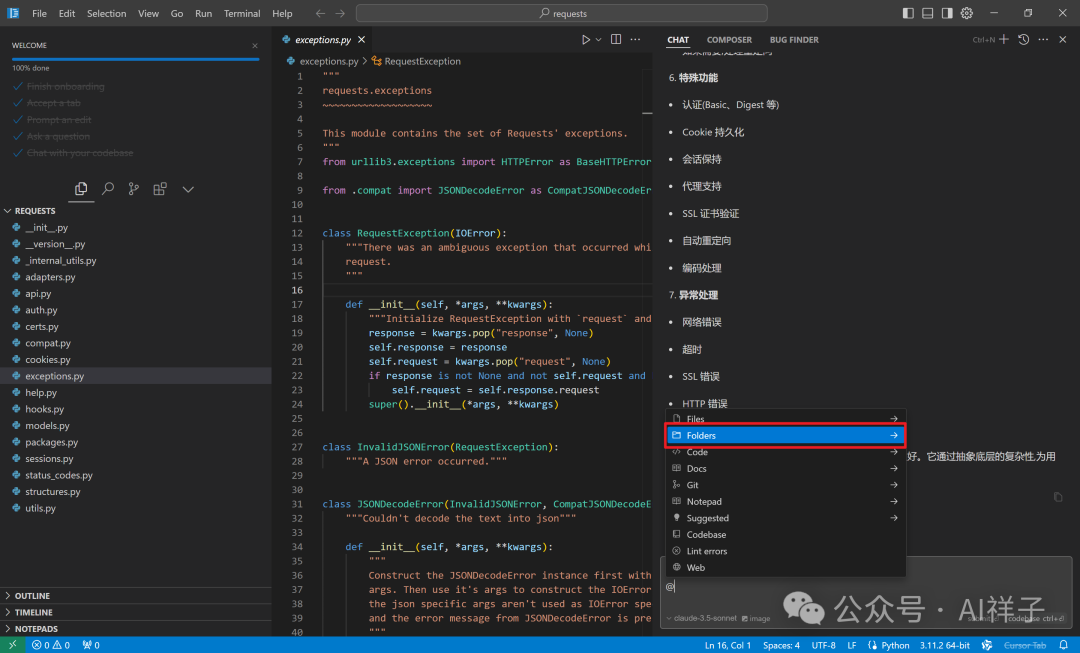This screenshot has height=653, width=1080.
Task: Change indentation via Spaces: 4
Action: [x=781, y=645]
